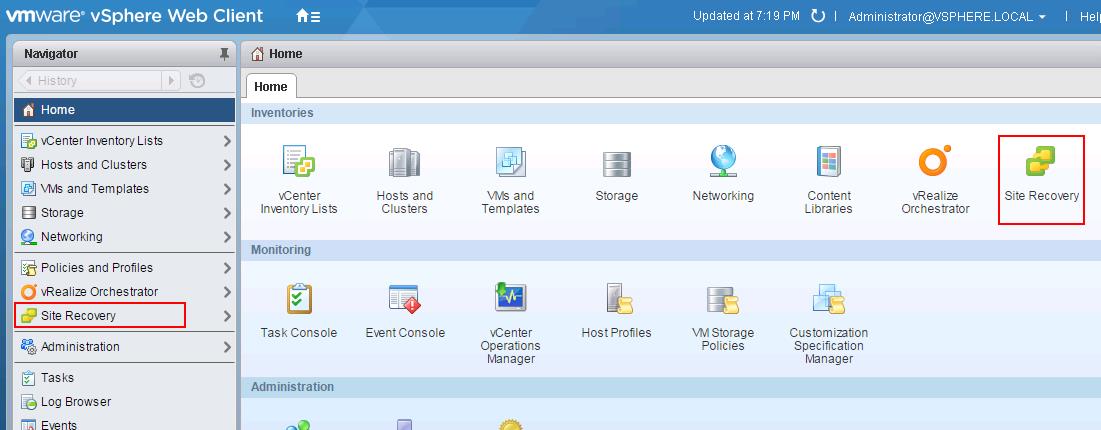Select vRealize Orchestrator in Navigator

[124, 291]
